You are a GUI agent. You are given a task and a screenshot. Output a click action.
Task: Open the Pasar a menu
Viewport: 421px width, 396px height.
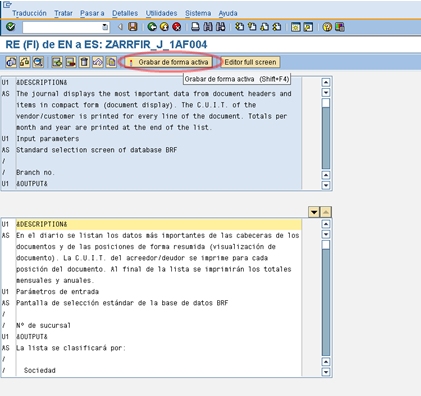(92, 13)
